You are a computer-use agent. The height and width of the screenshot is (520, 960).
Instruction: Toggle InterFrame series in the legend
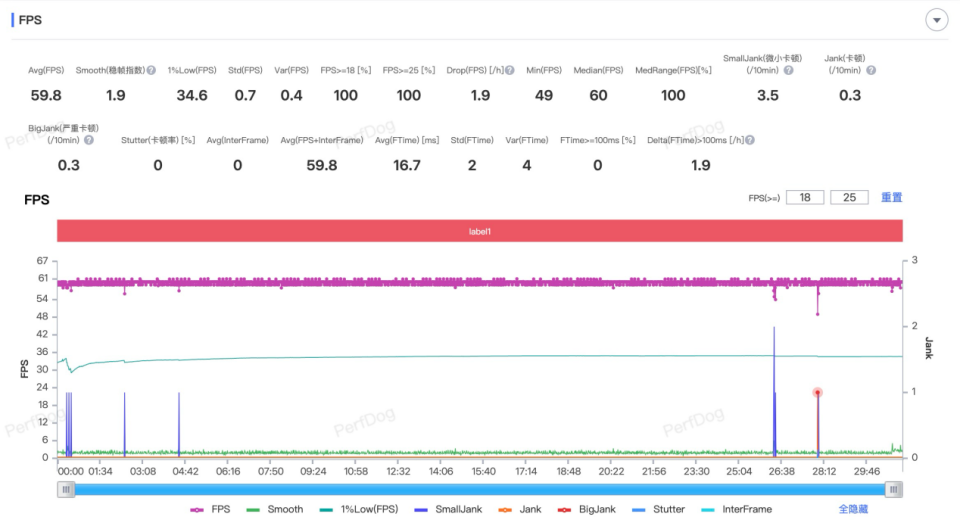coord(737,509)
